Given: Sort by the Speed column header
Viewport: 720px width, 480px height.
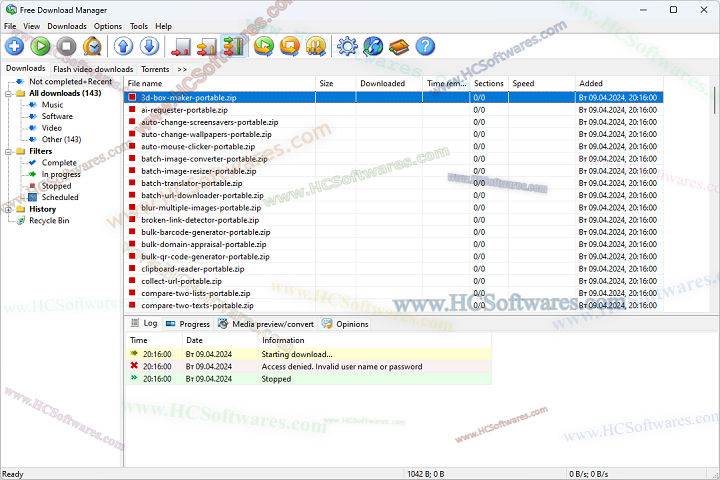Looking at the screenshot, I should (x=542, y=83).
